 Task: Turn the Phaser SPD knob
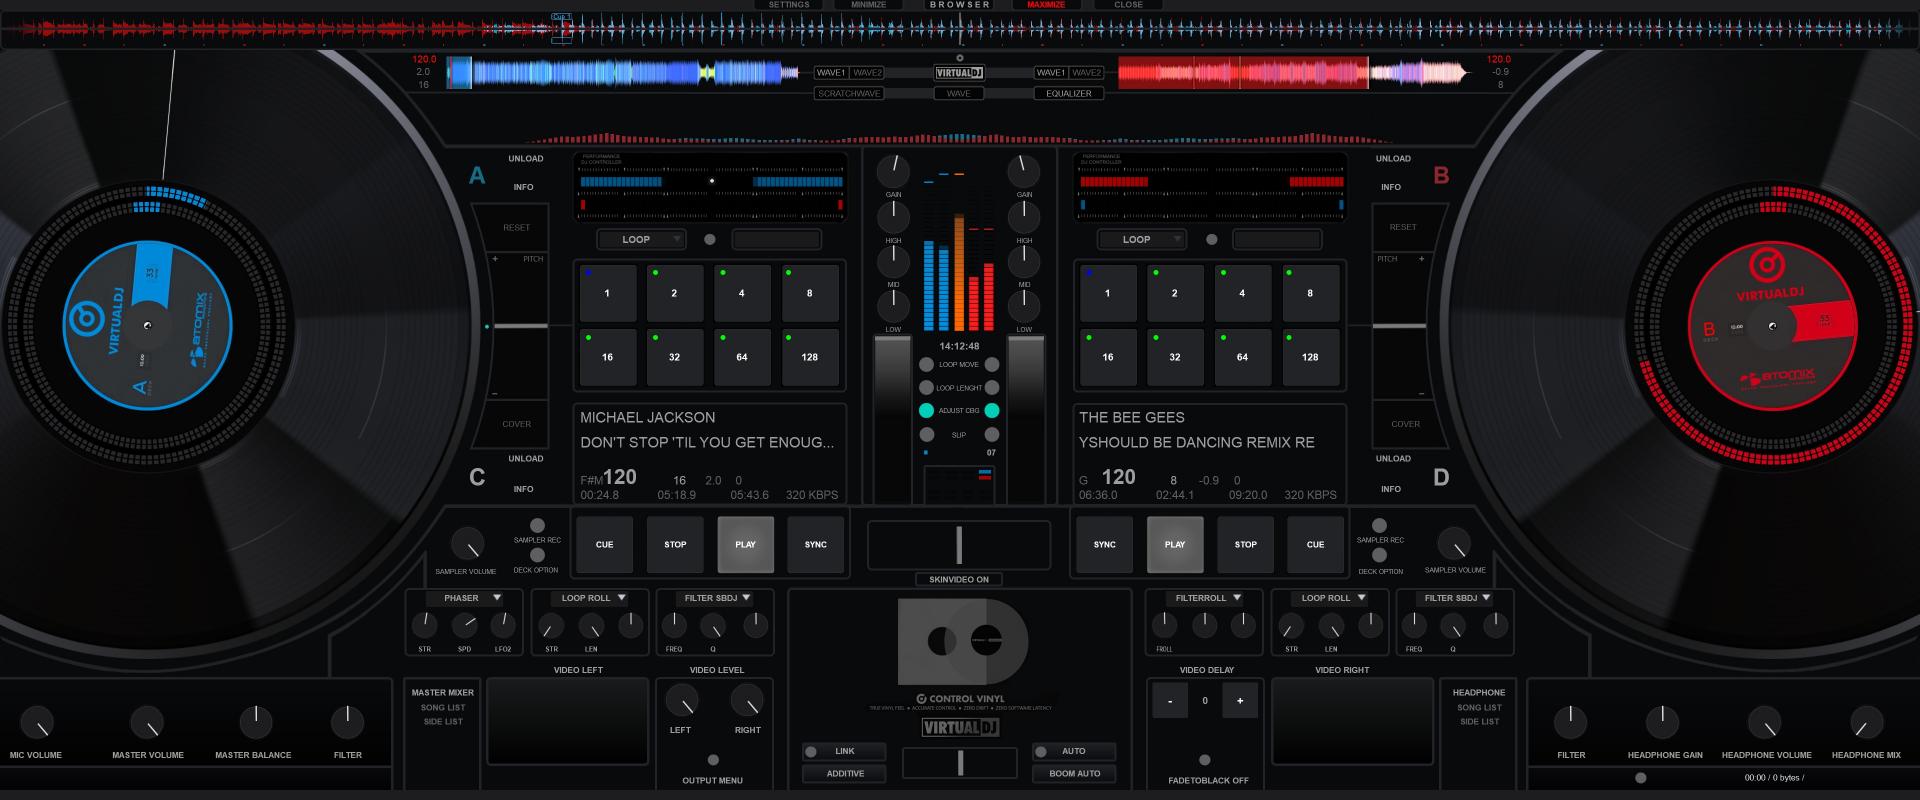pyautogui.click(x=465, y=625)
